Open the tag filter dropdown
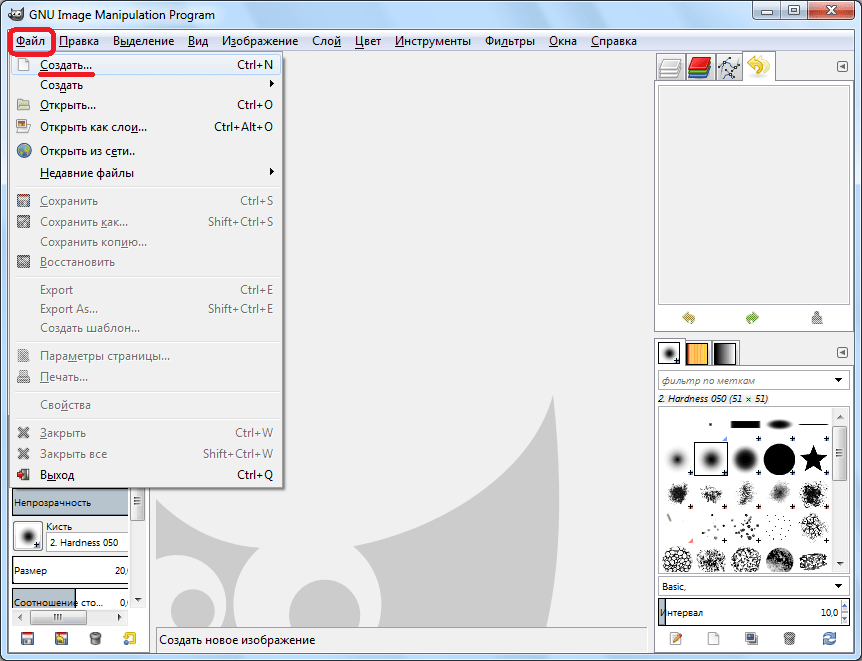 (839, 380)
